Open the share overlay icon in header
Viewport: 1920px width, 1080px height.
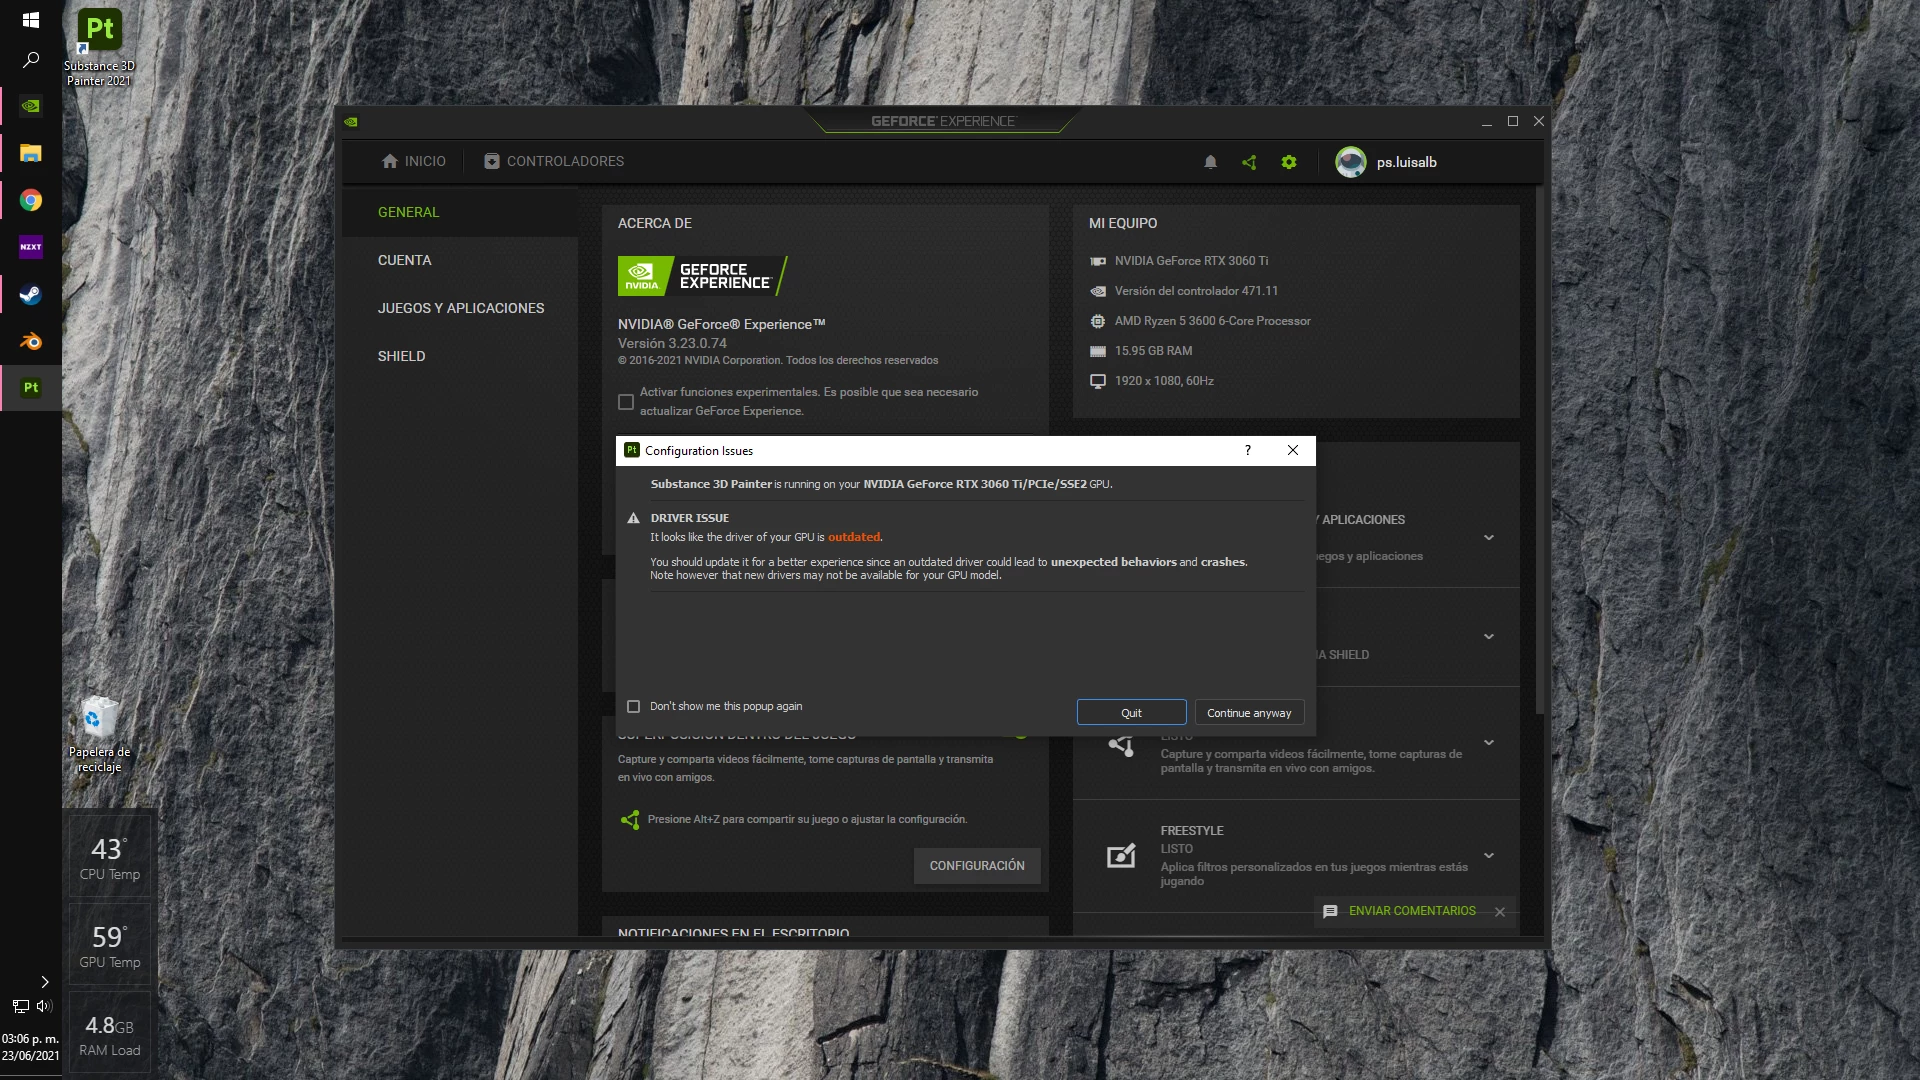click(x=1249, y=162)
